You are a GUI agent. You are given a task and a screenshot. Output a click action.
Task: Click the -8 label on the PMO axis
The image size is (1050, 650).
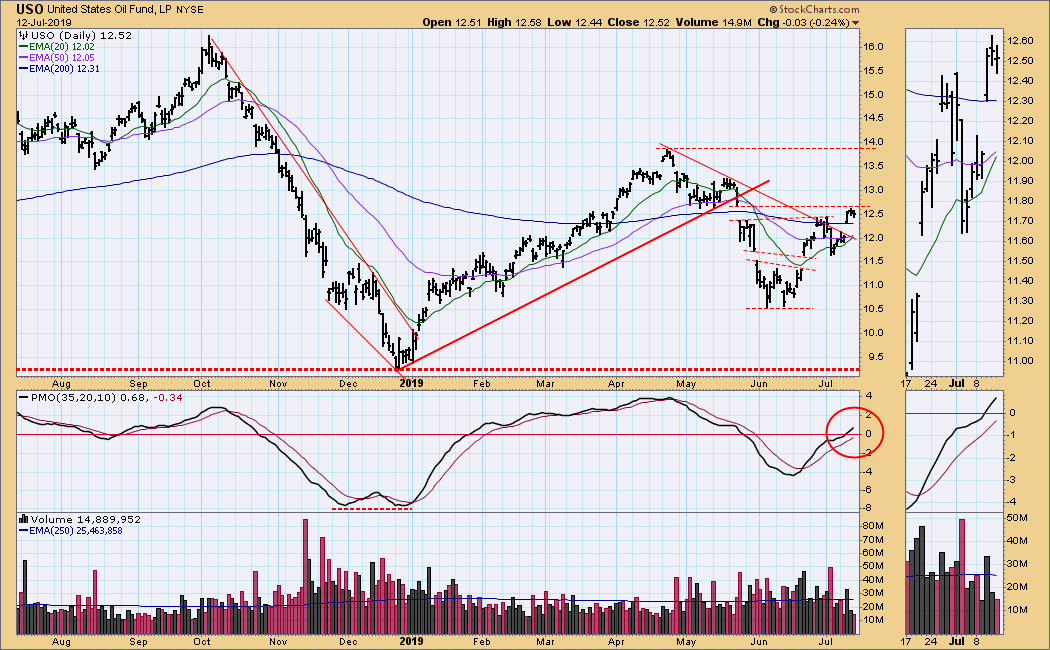click(x=867, y=507)
